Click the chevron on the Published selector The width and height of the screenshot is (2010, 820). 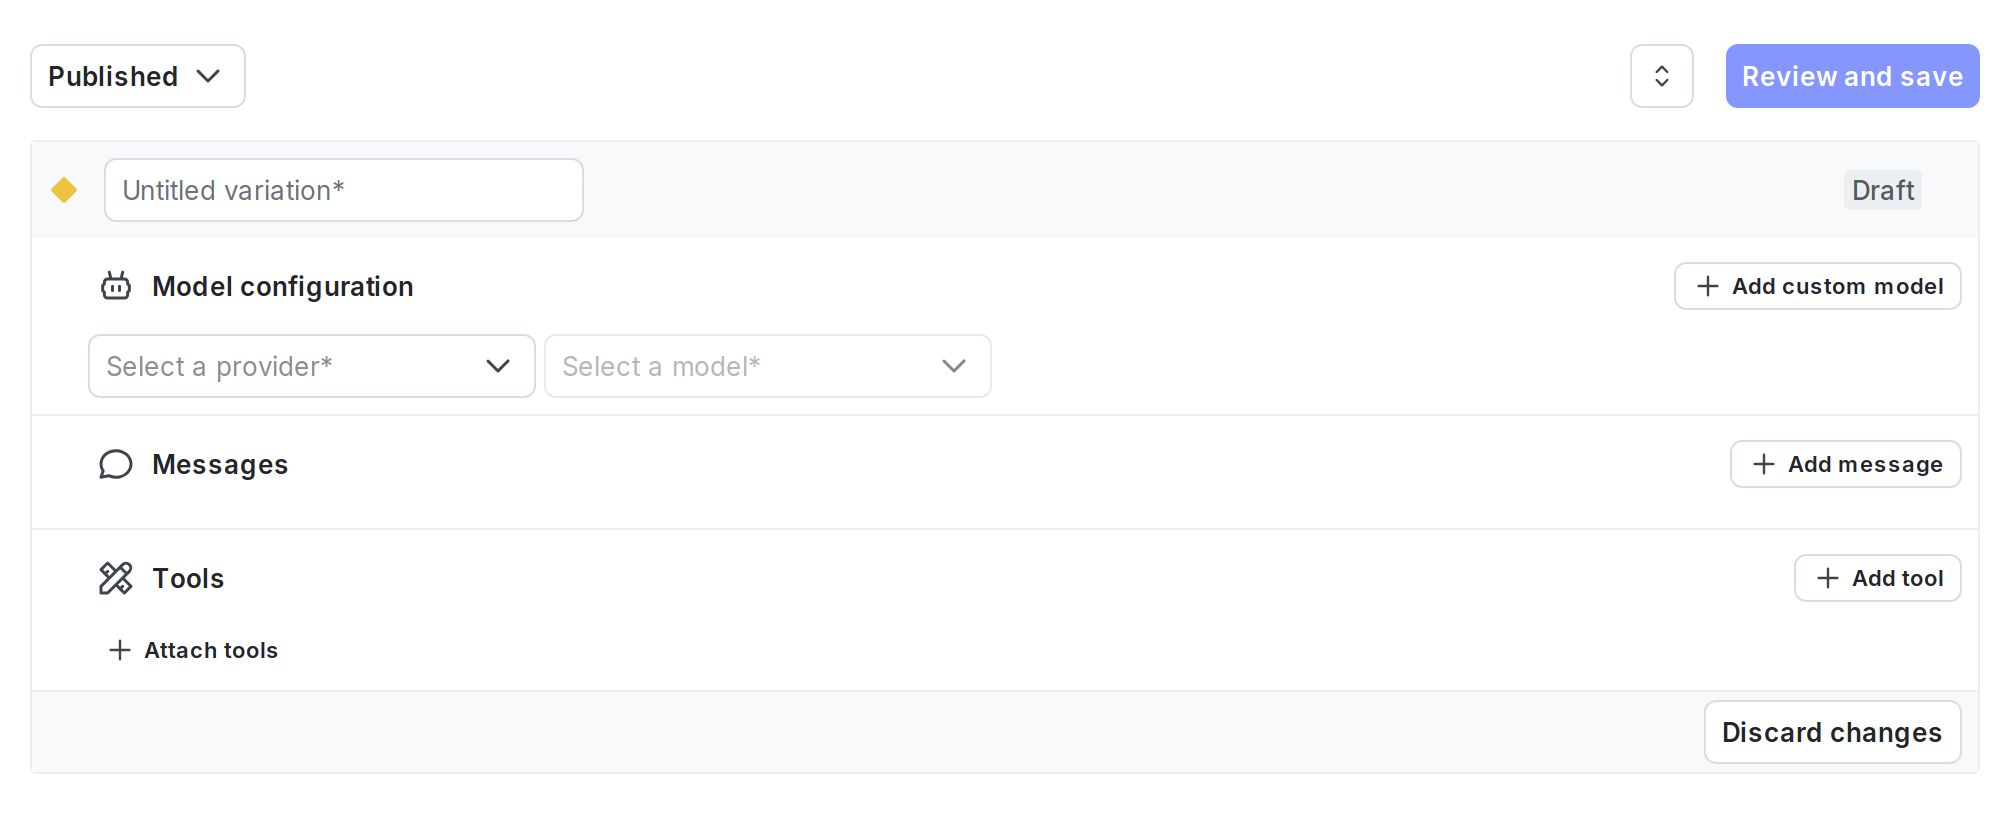(210, 76)
